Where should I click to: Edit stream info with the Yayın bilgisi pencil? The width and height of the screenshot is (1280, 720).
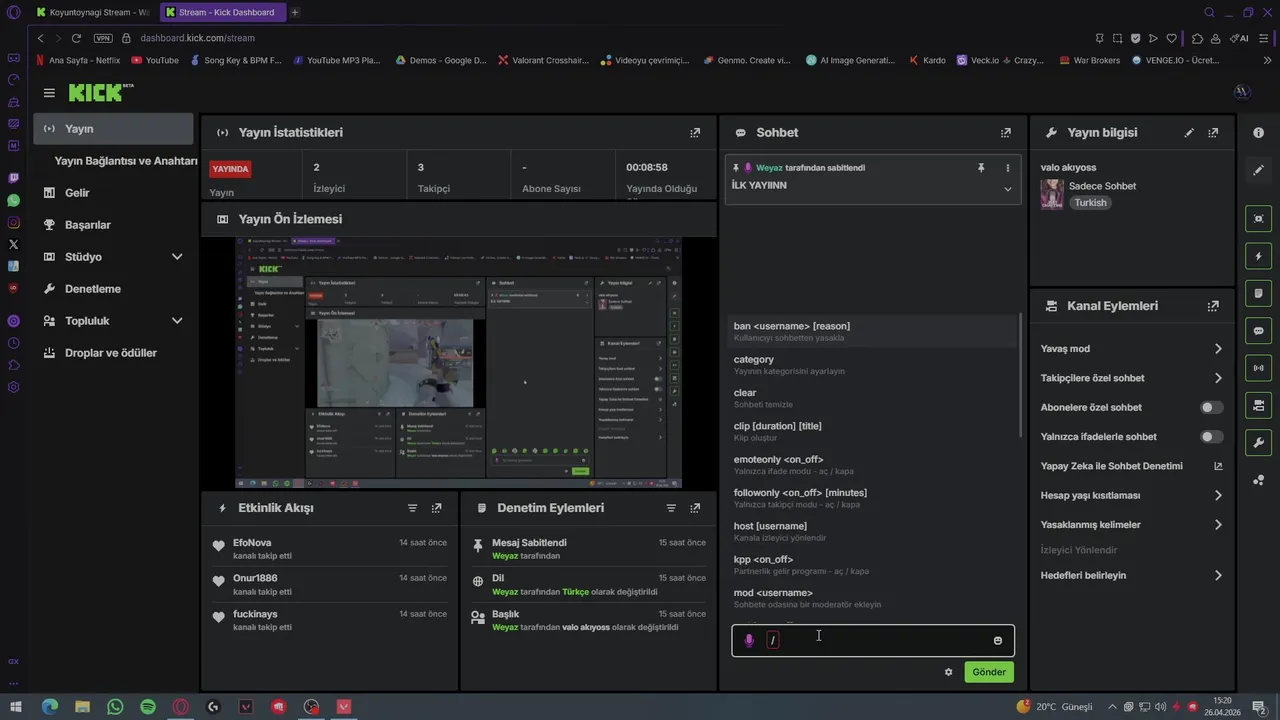[x=1189, y=133]
